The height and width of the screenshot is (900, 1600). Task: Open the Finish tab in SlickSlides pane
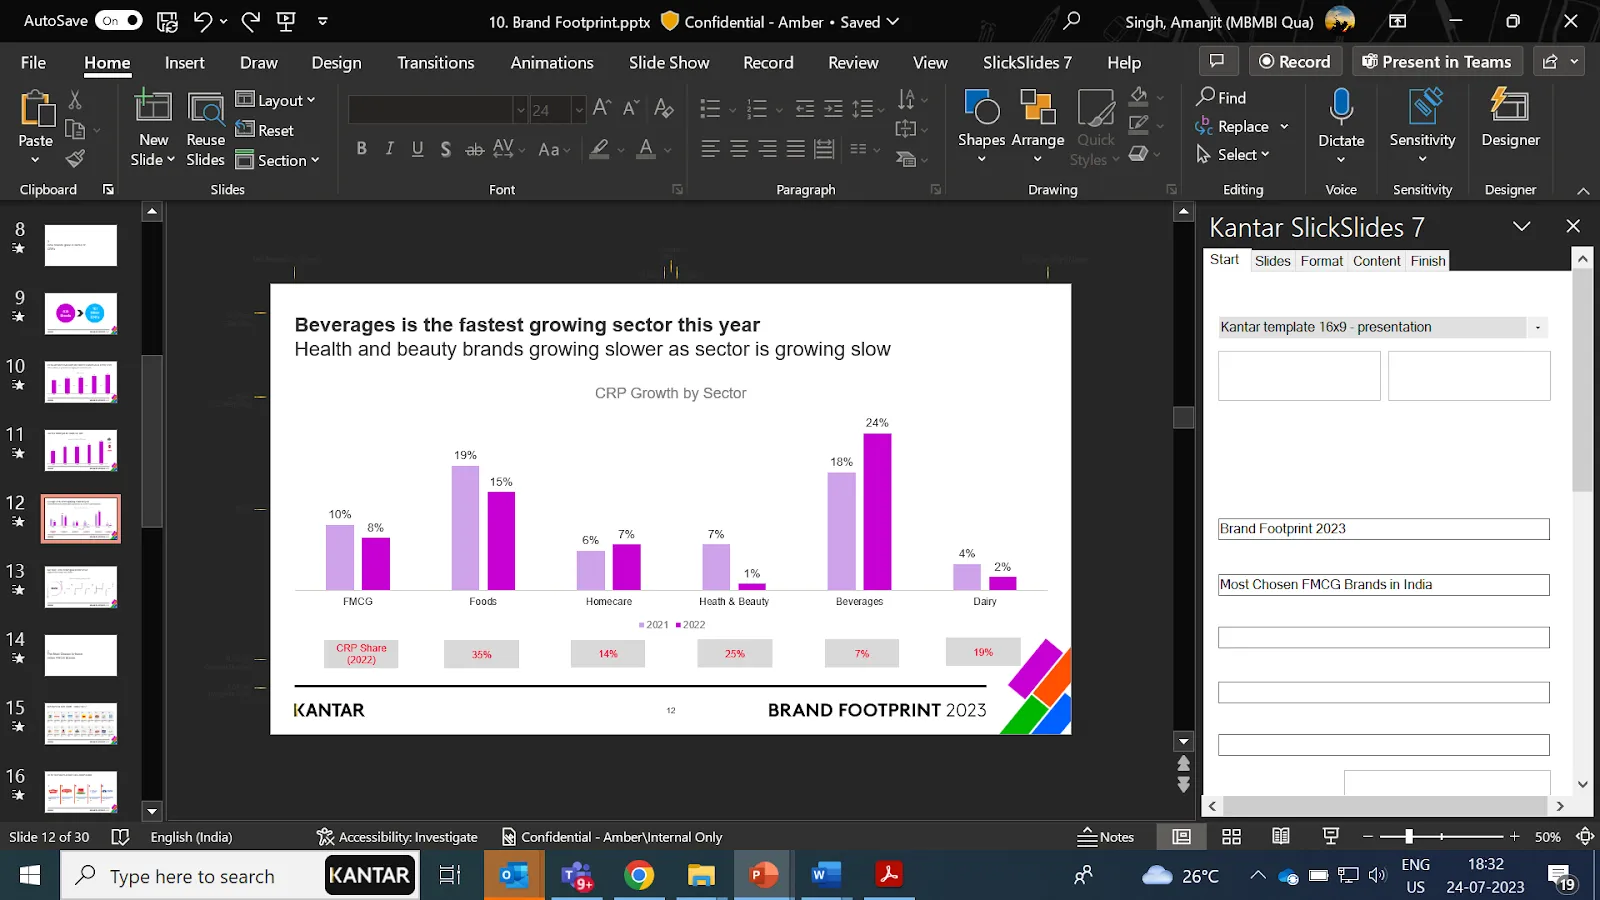(x=1428, y=261)
